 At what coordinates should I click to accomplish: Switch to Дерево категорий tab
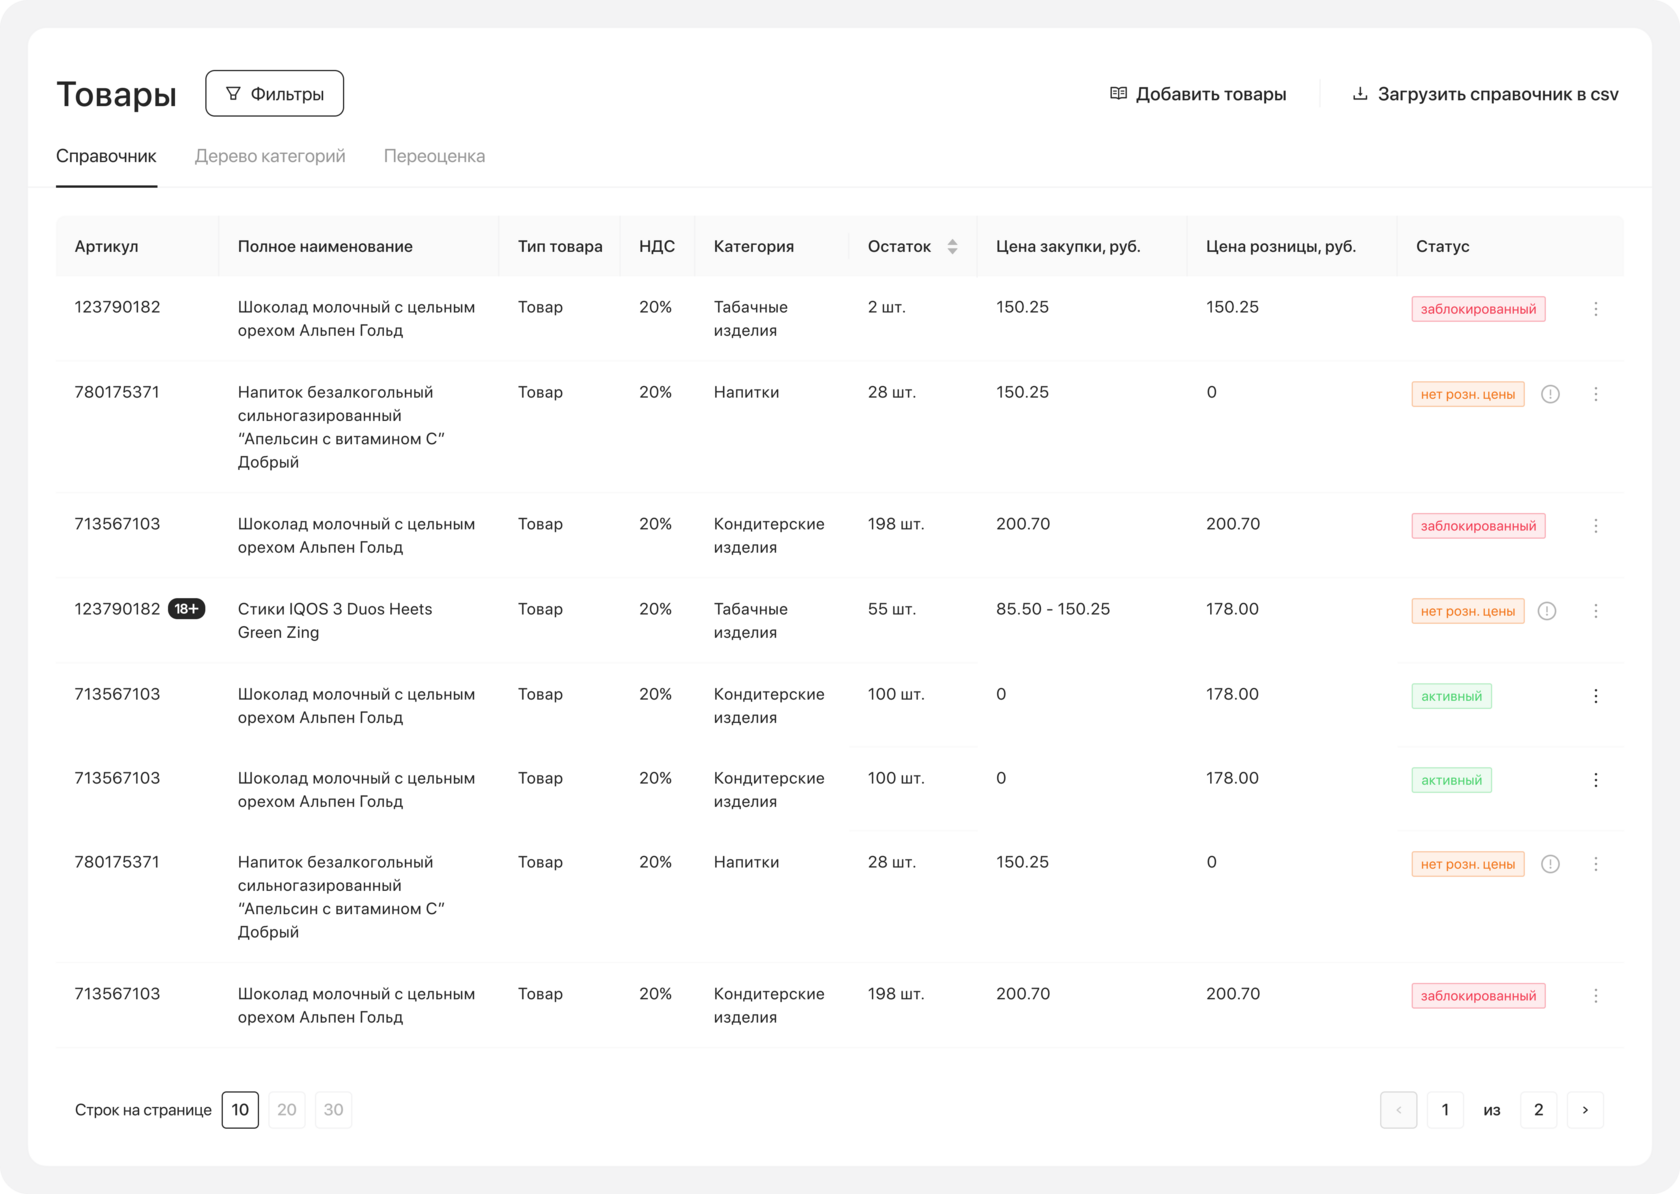(x=270, y=156)
